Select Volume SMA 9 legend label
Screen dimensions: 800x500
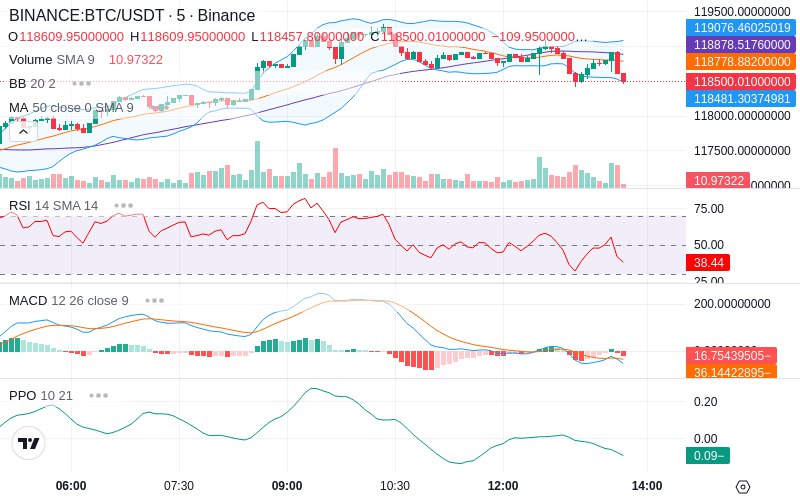pos(52,60)
